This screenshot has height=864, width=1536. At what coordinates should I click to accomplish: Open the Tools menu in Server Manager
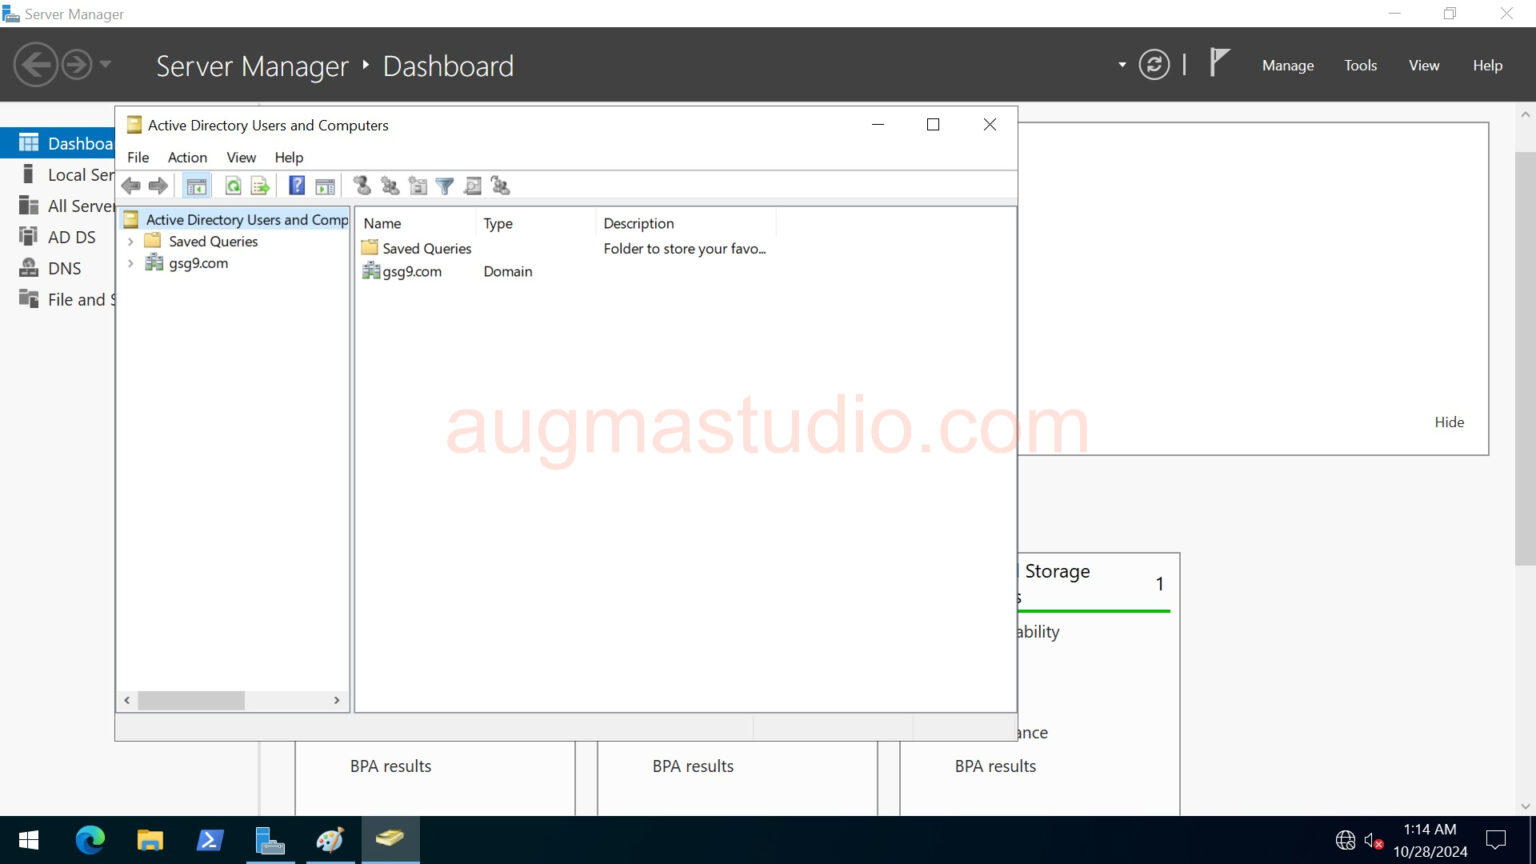[1360, 65]
